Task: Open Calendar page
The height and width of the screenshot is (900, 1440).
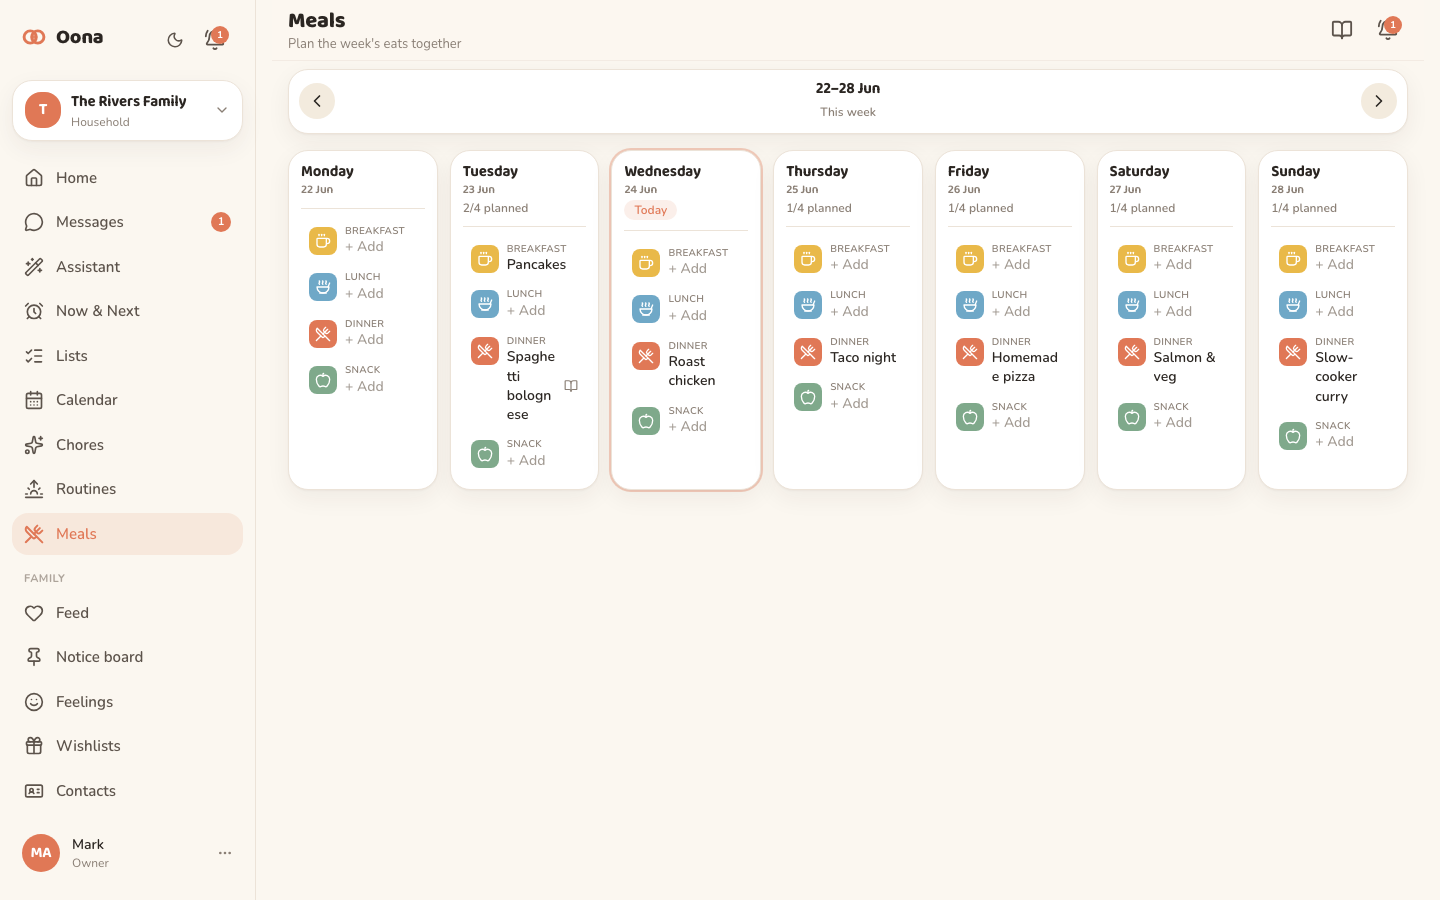Action: (x=127, y=400)
